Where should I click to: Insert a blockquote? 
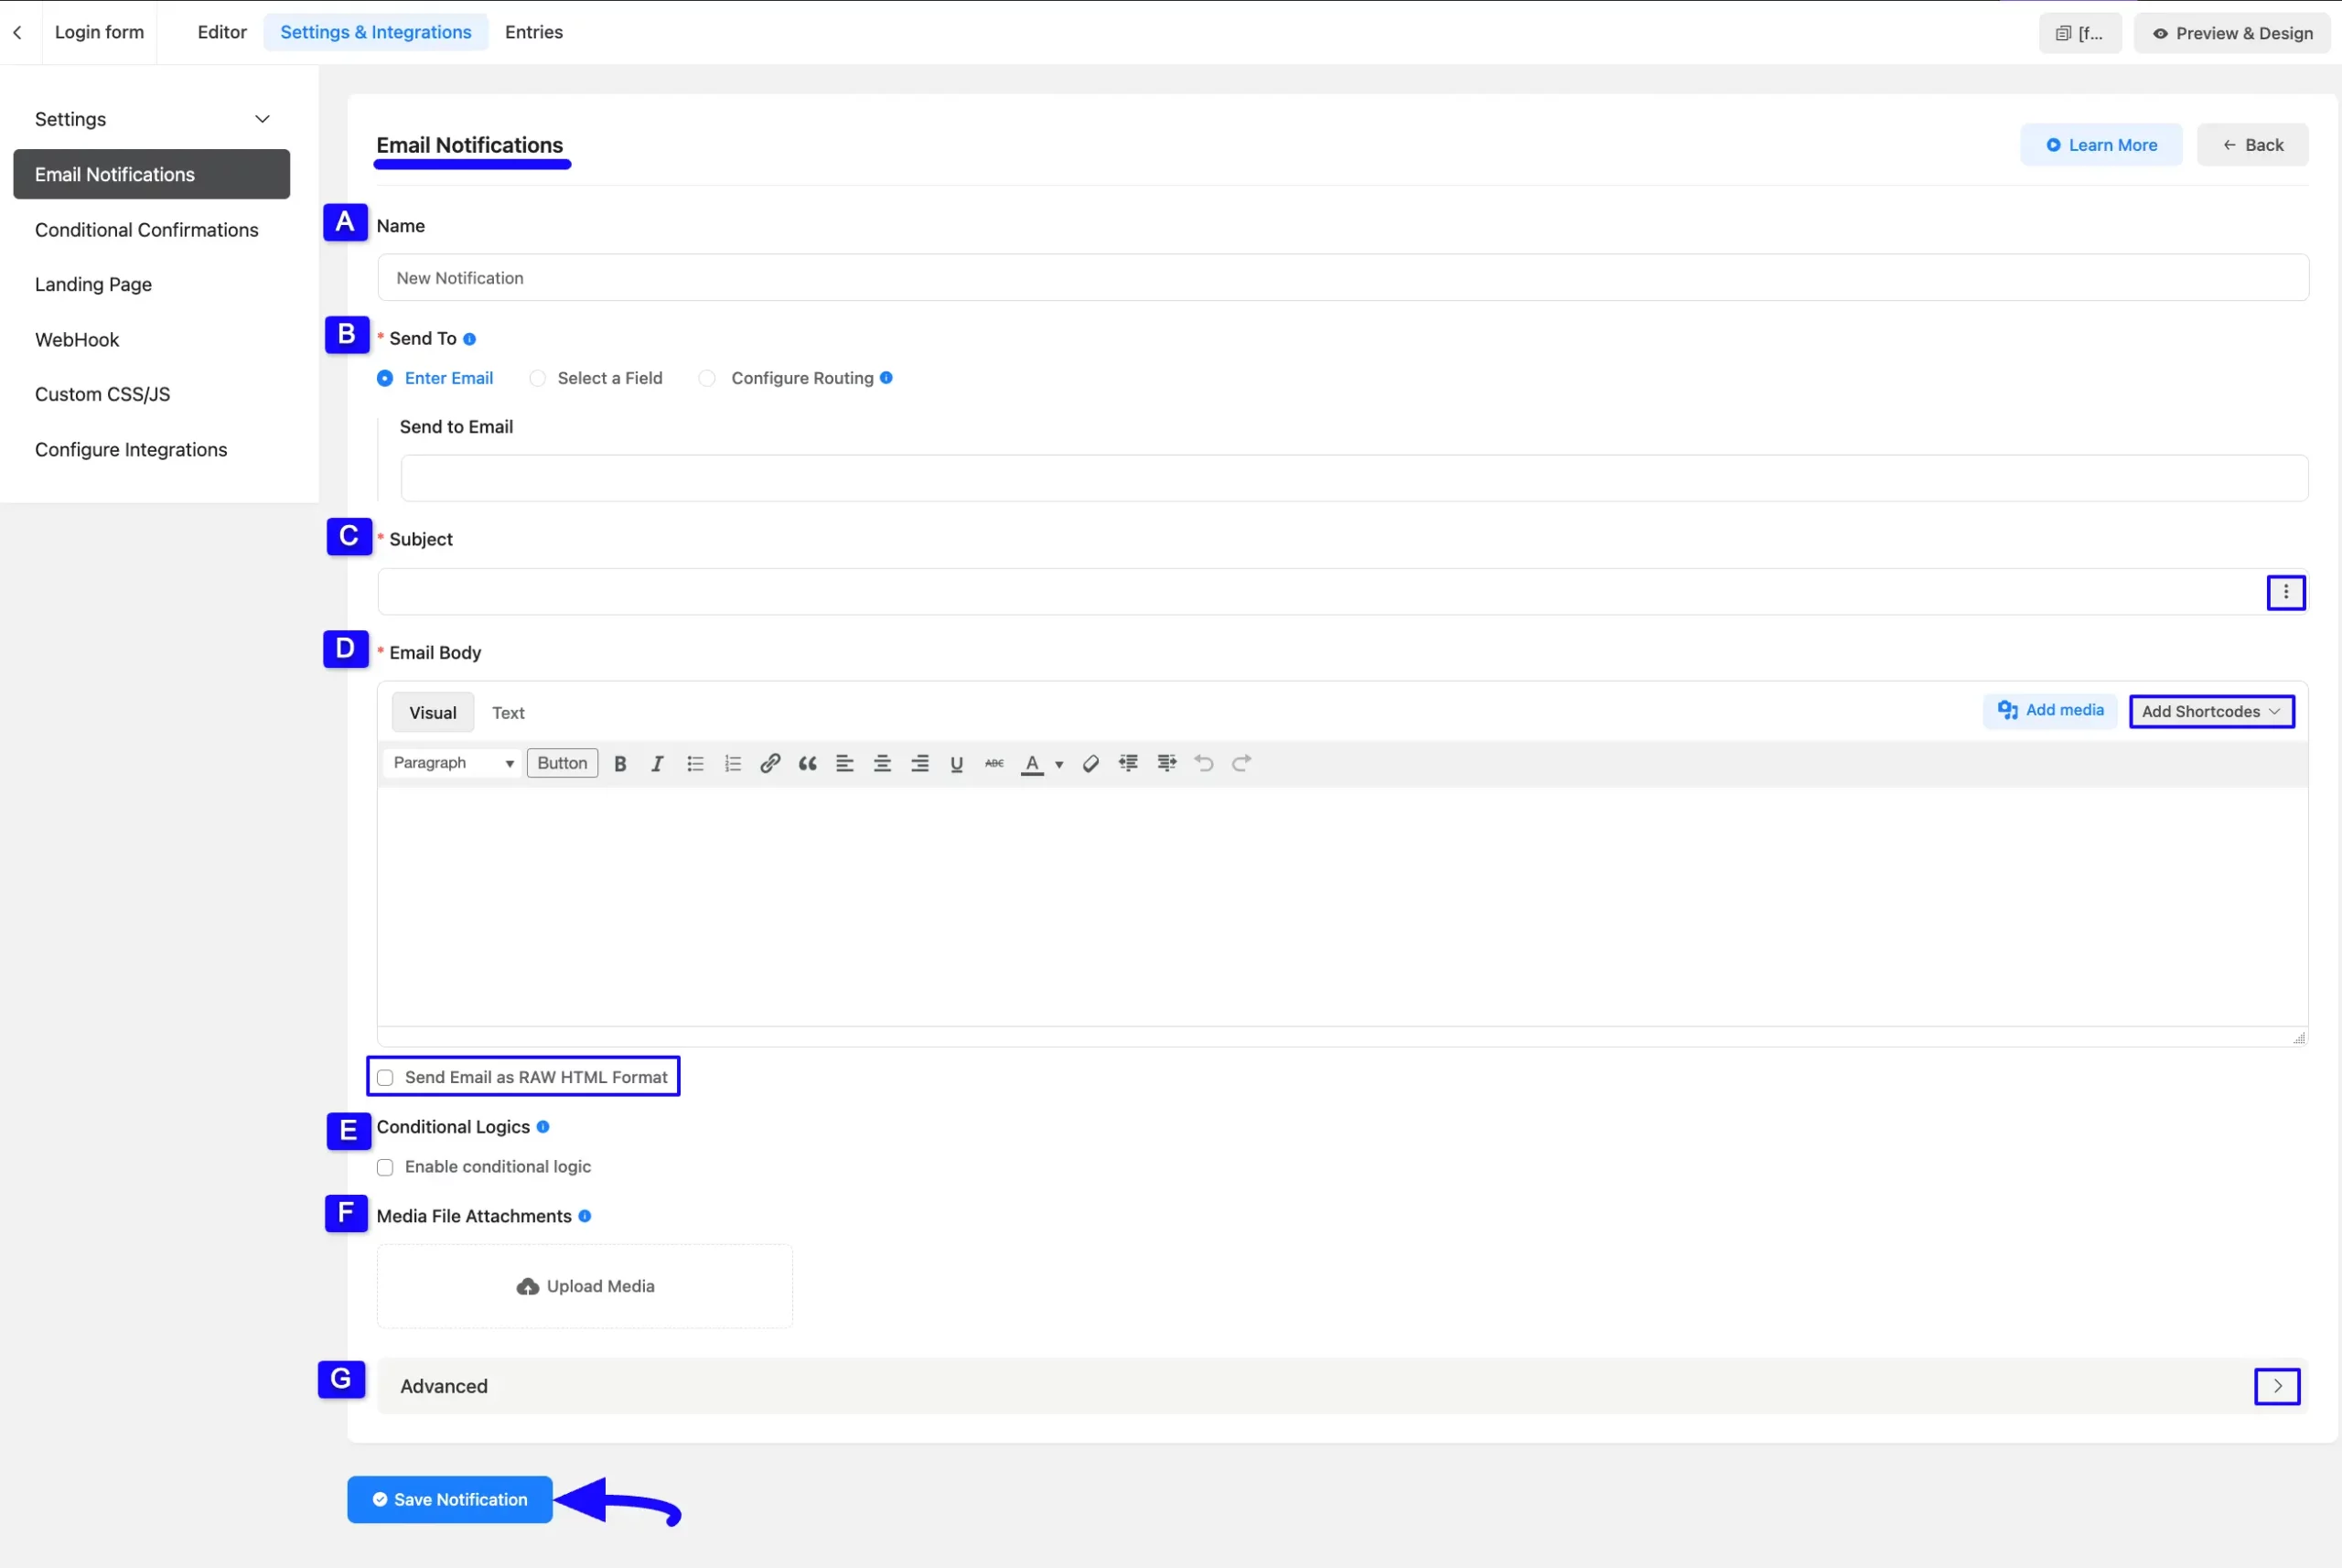pyautogui.click(x=807, y=763)
